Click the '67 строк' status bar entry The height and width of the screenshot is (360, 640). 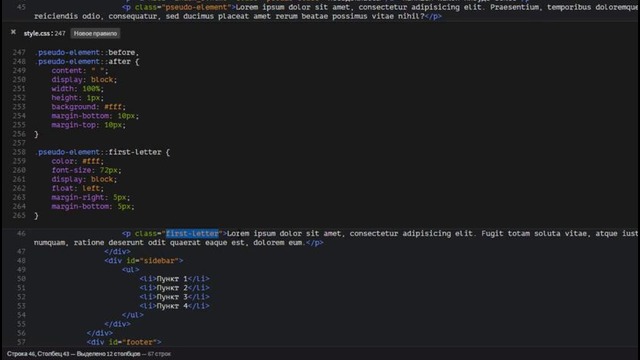pos(159,354)
